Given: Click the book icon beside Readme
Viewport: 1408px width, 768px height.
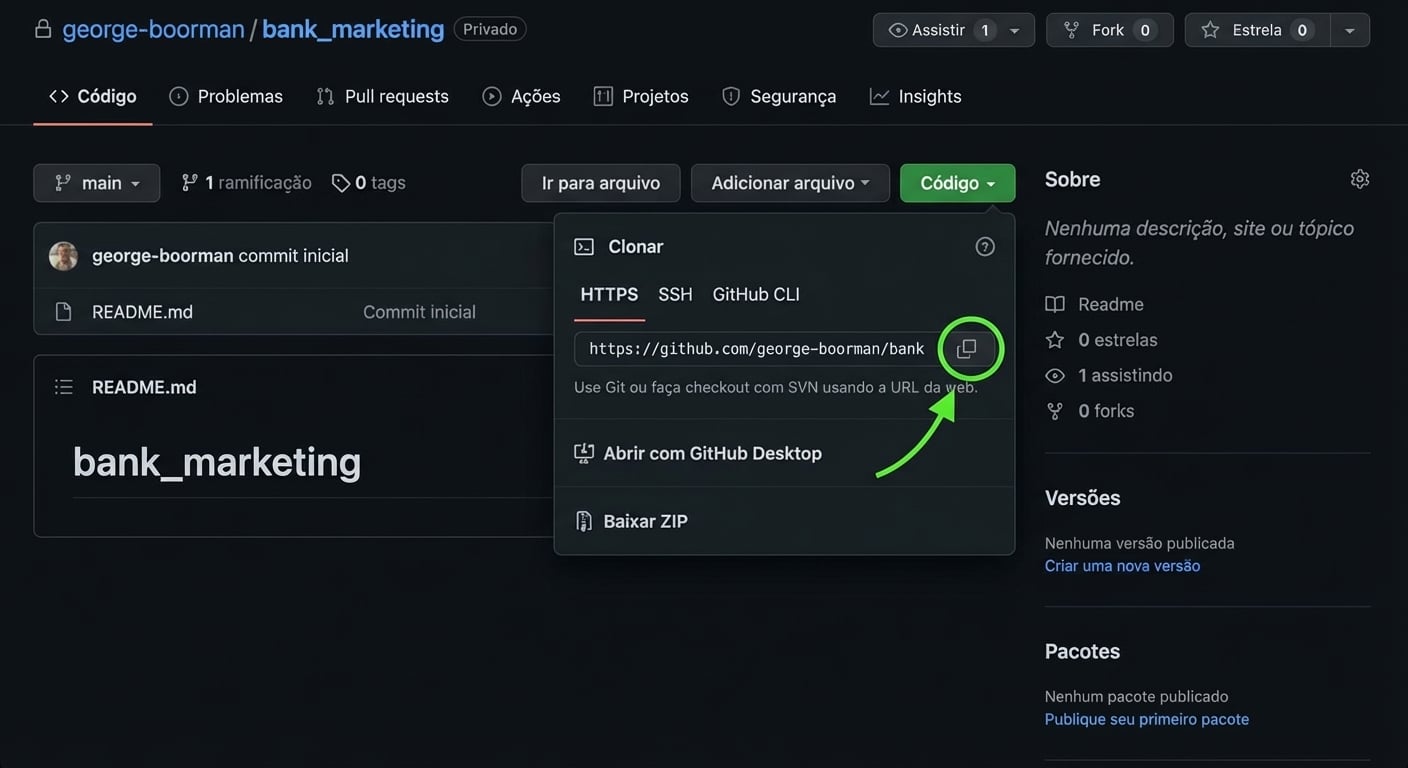Looking at the screenshot, I should coord(1055,304).
